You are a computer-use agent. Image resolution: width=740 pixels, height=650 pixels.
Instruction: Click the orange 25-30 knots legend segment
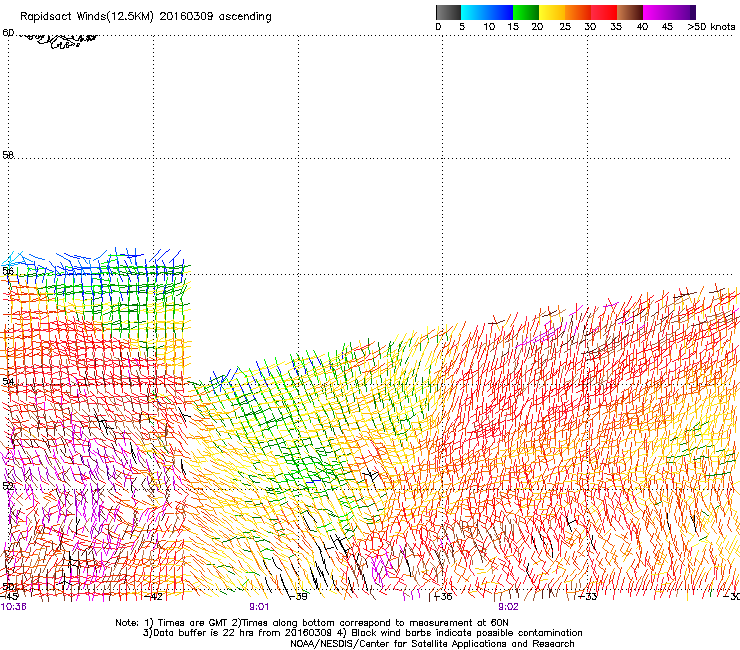point(578,12)
